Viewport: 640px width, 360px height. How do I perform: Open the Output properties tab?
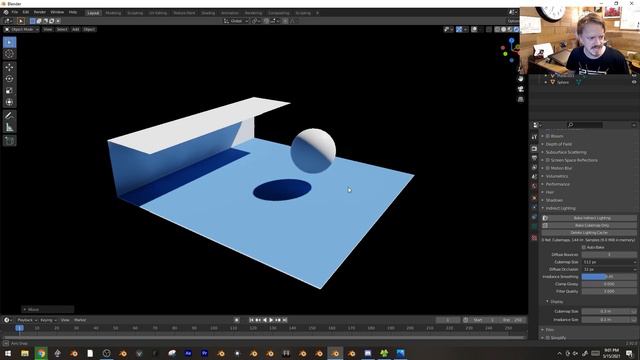click(534, 158)
